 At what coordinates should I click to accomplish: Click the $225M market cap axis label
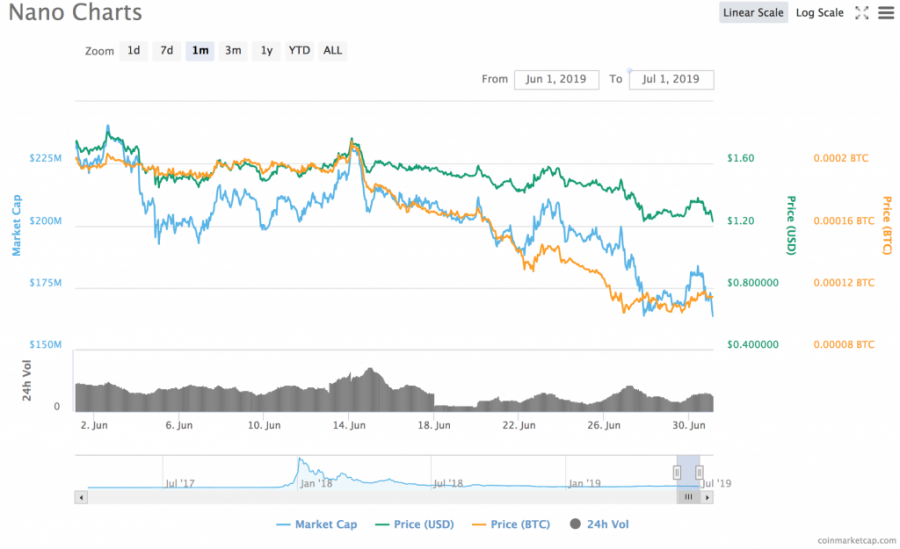pyautogui.click(x=45, y=158)
